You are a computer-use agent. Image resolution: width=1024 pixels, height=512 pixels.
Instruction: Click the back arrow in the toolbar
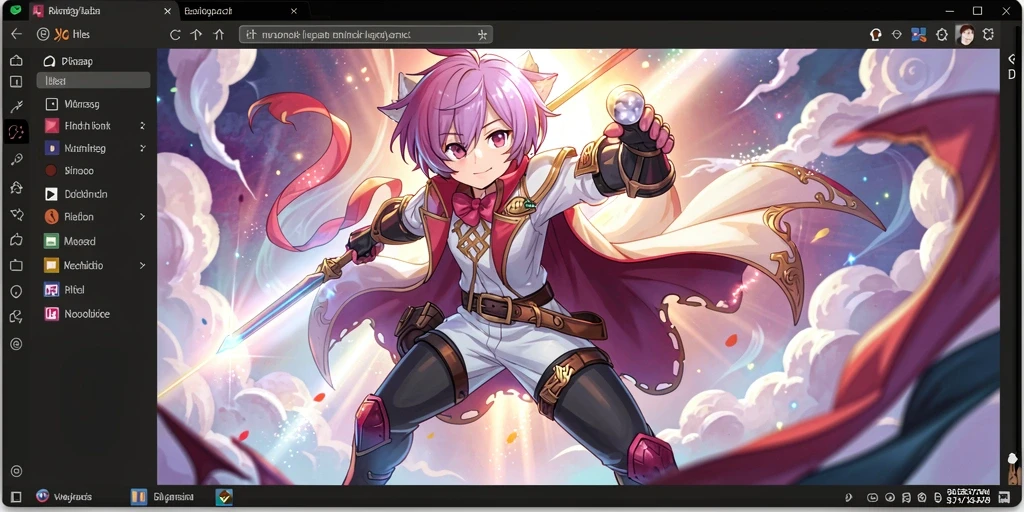[16, 35]
